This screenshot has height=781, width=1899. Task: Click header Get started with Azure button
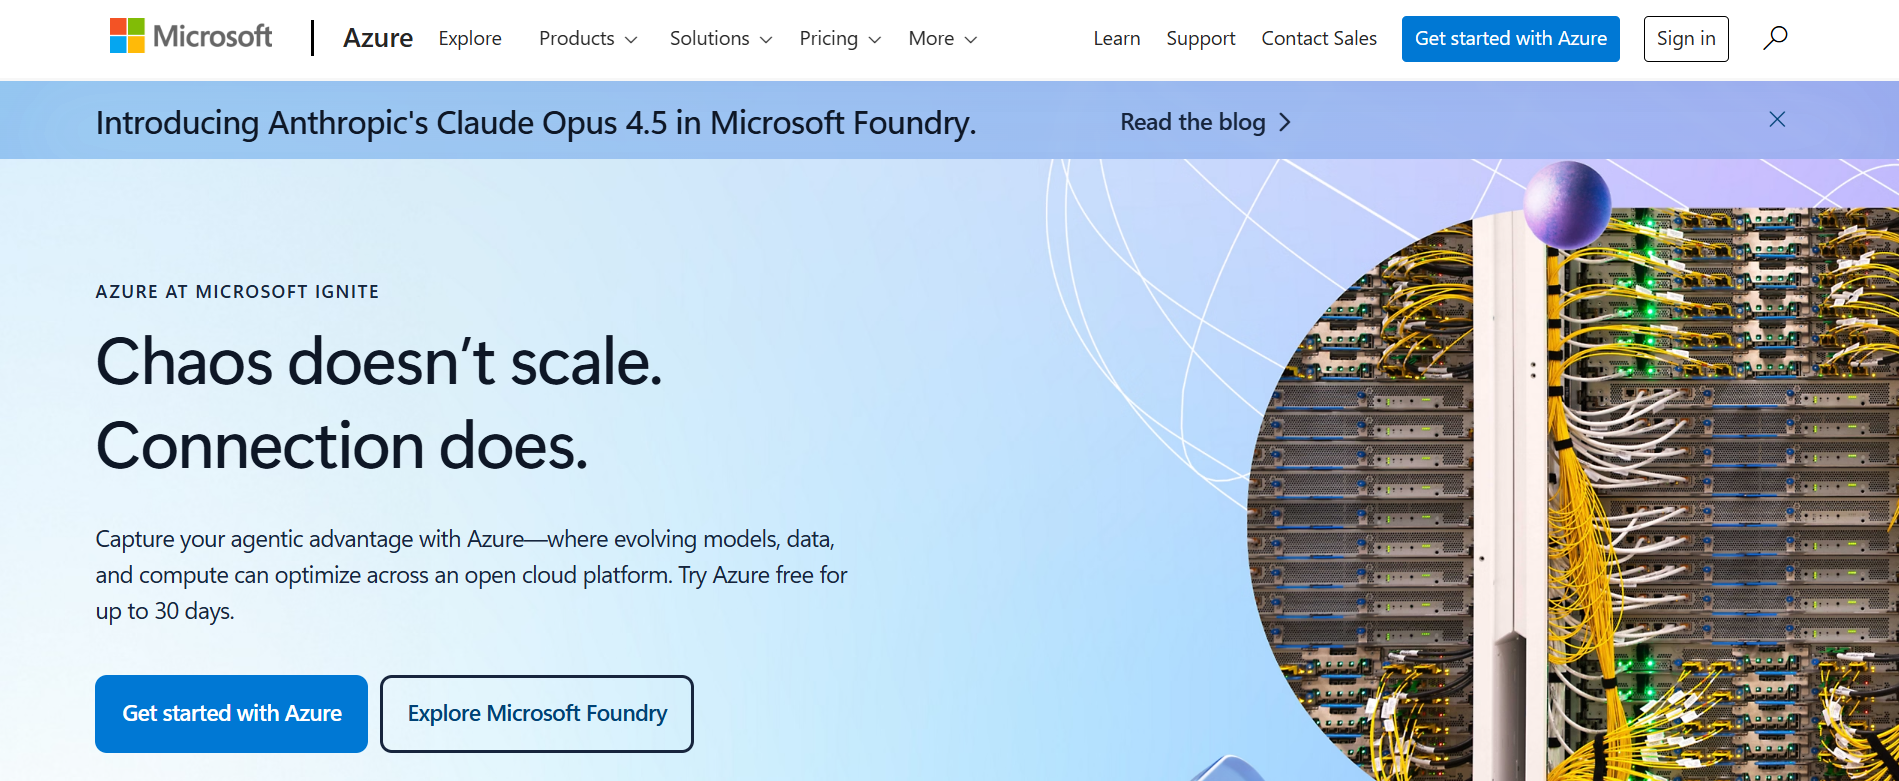[x=1510, y=39]
